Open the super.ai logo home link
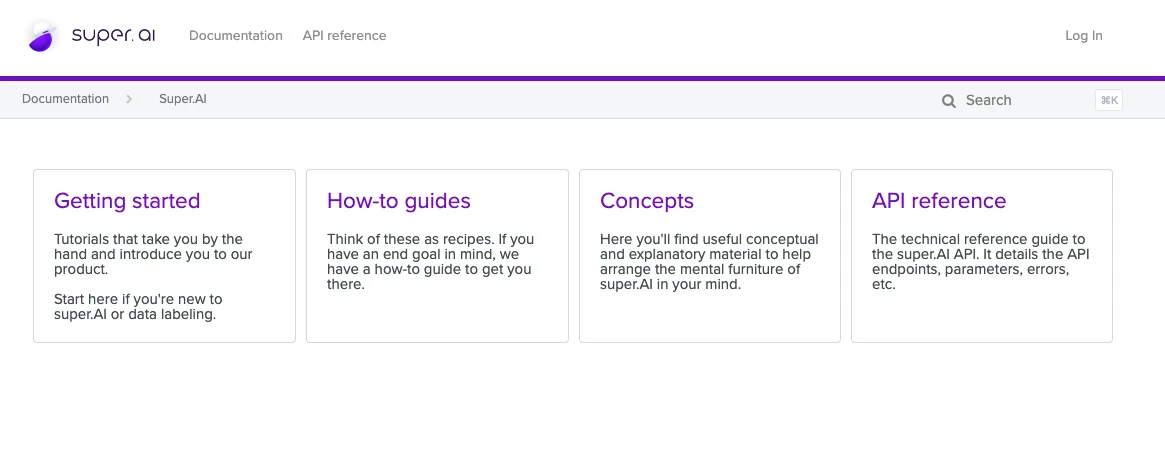1165x465 pixels. (91, 36)
